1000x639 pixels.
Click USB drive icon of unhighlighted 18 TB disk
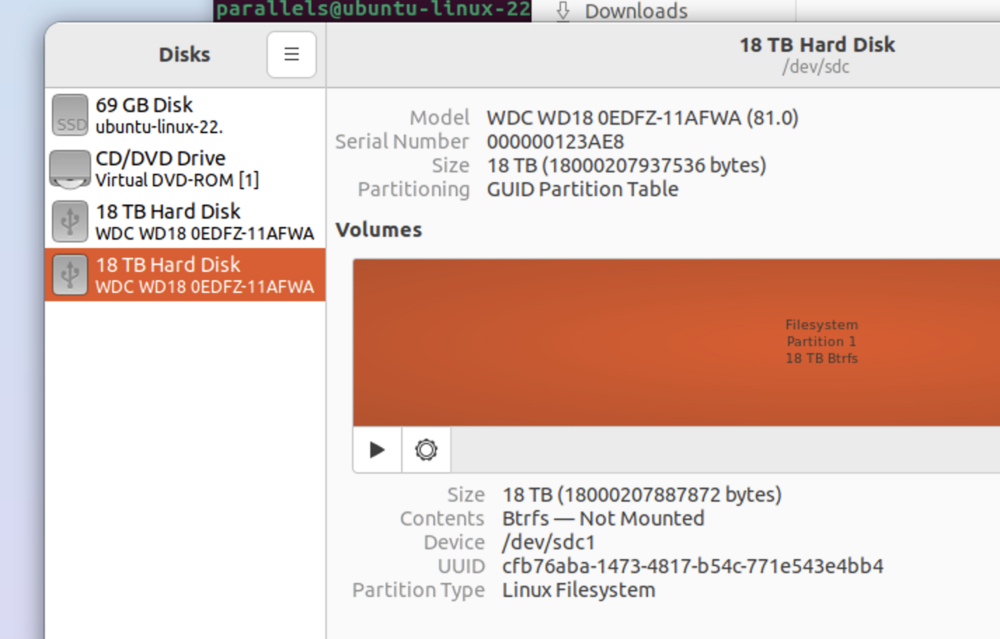point(70,221)
